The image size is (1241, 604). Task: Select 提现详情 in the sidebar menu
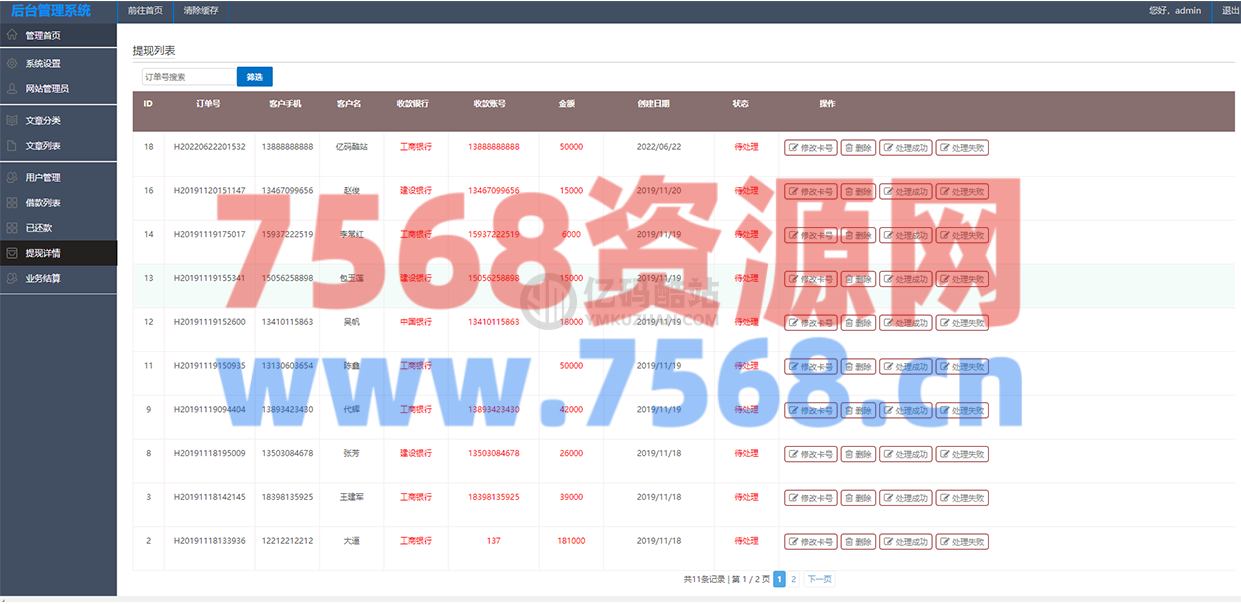coord(43,253)
